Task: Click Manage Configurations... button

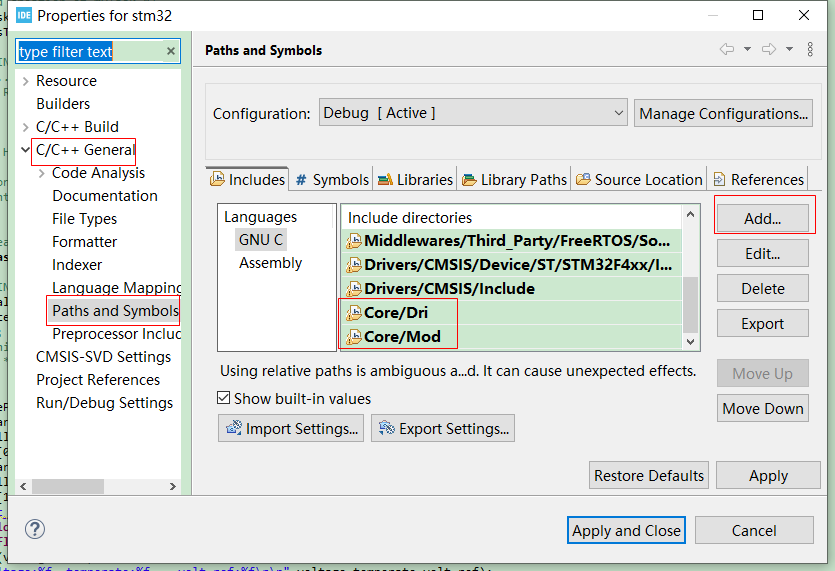Action: pos(723,113)
